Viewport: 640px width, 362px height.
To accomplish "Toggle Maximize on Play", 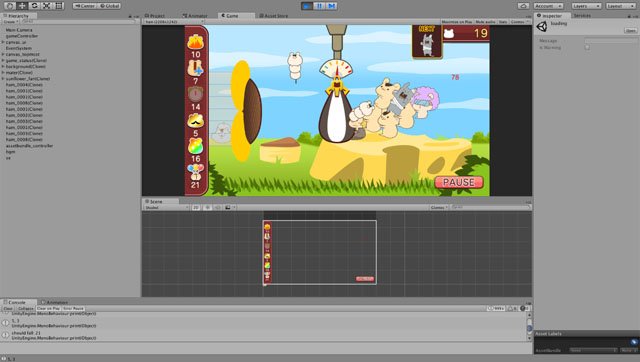I will coord(457,22).
